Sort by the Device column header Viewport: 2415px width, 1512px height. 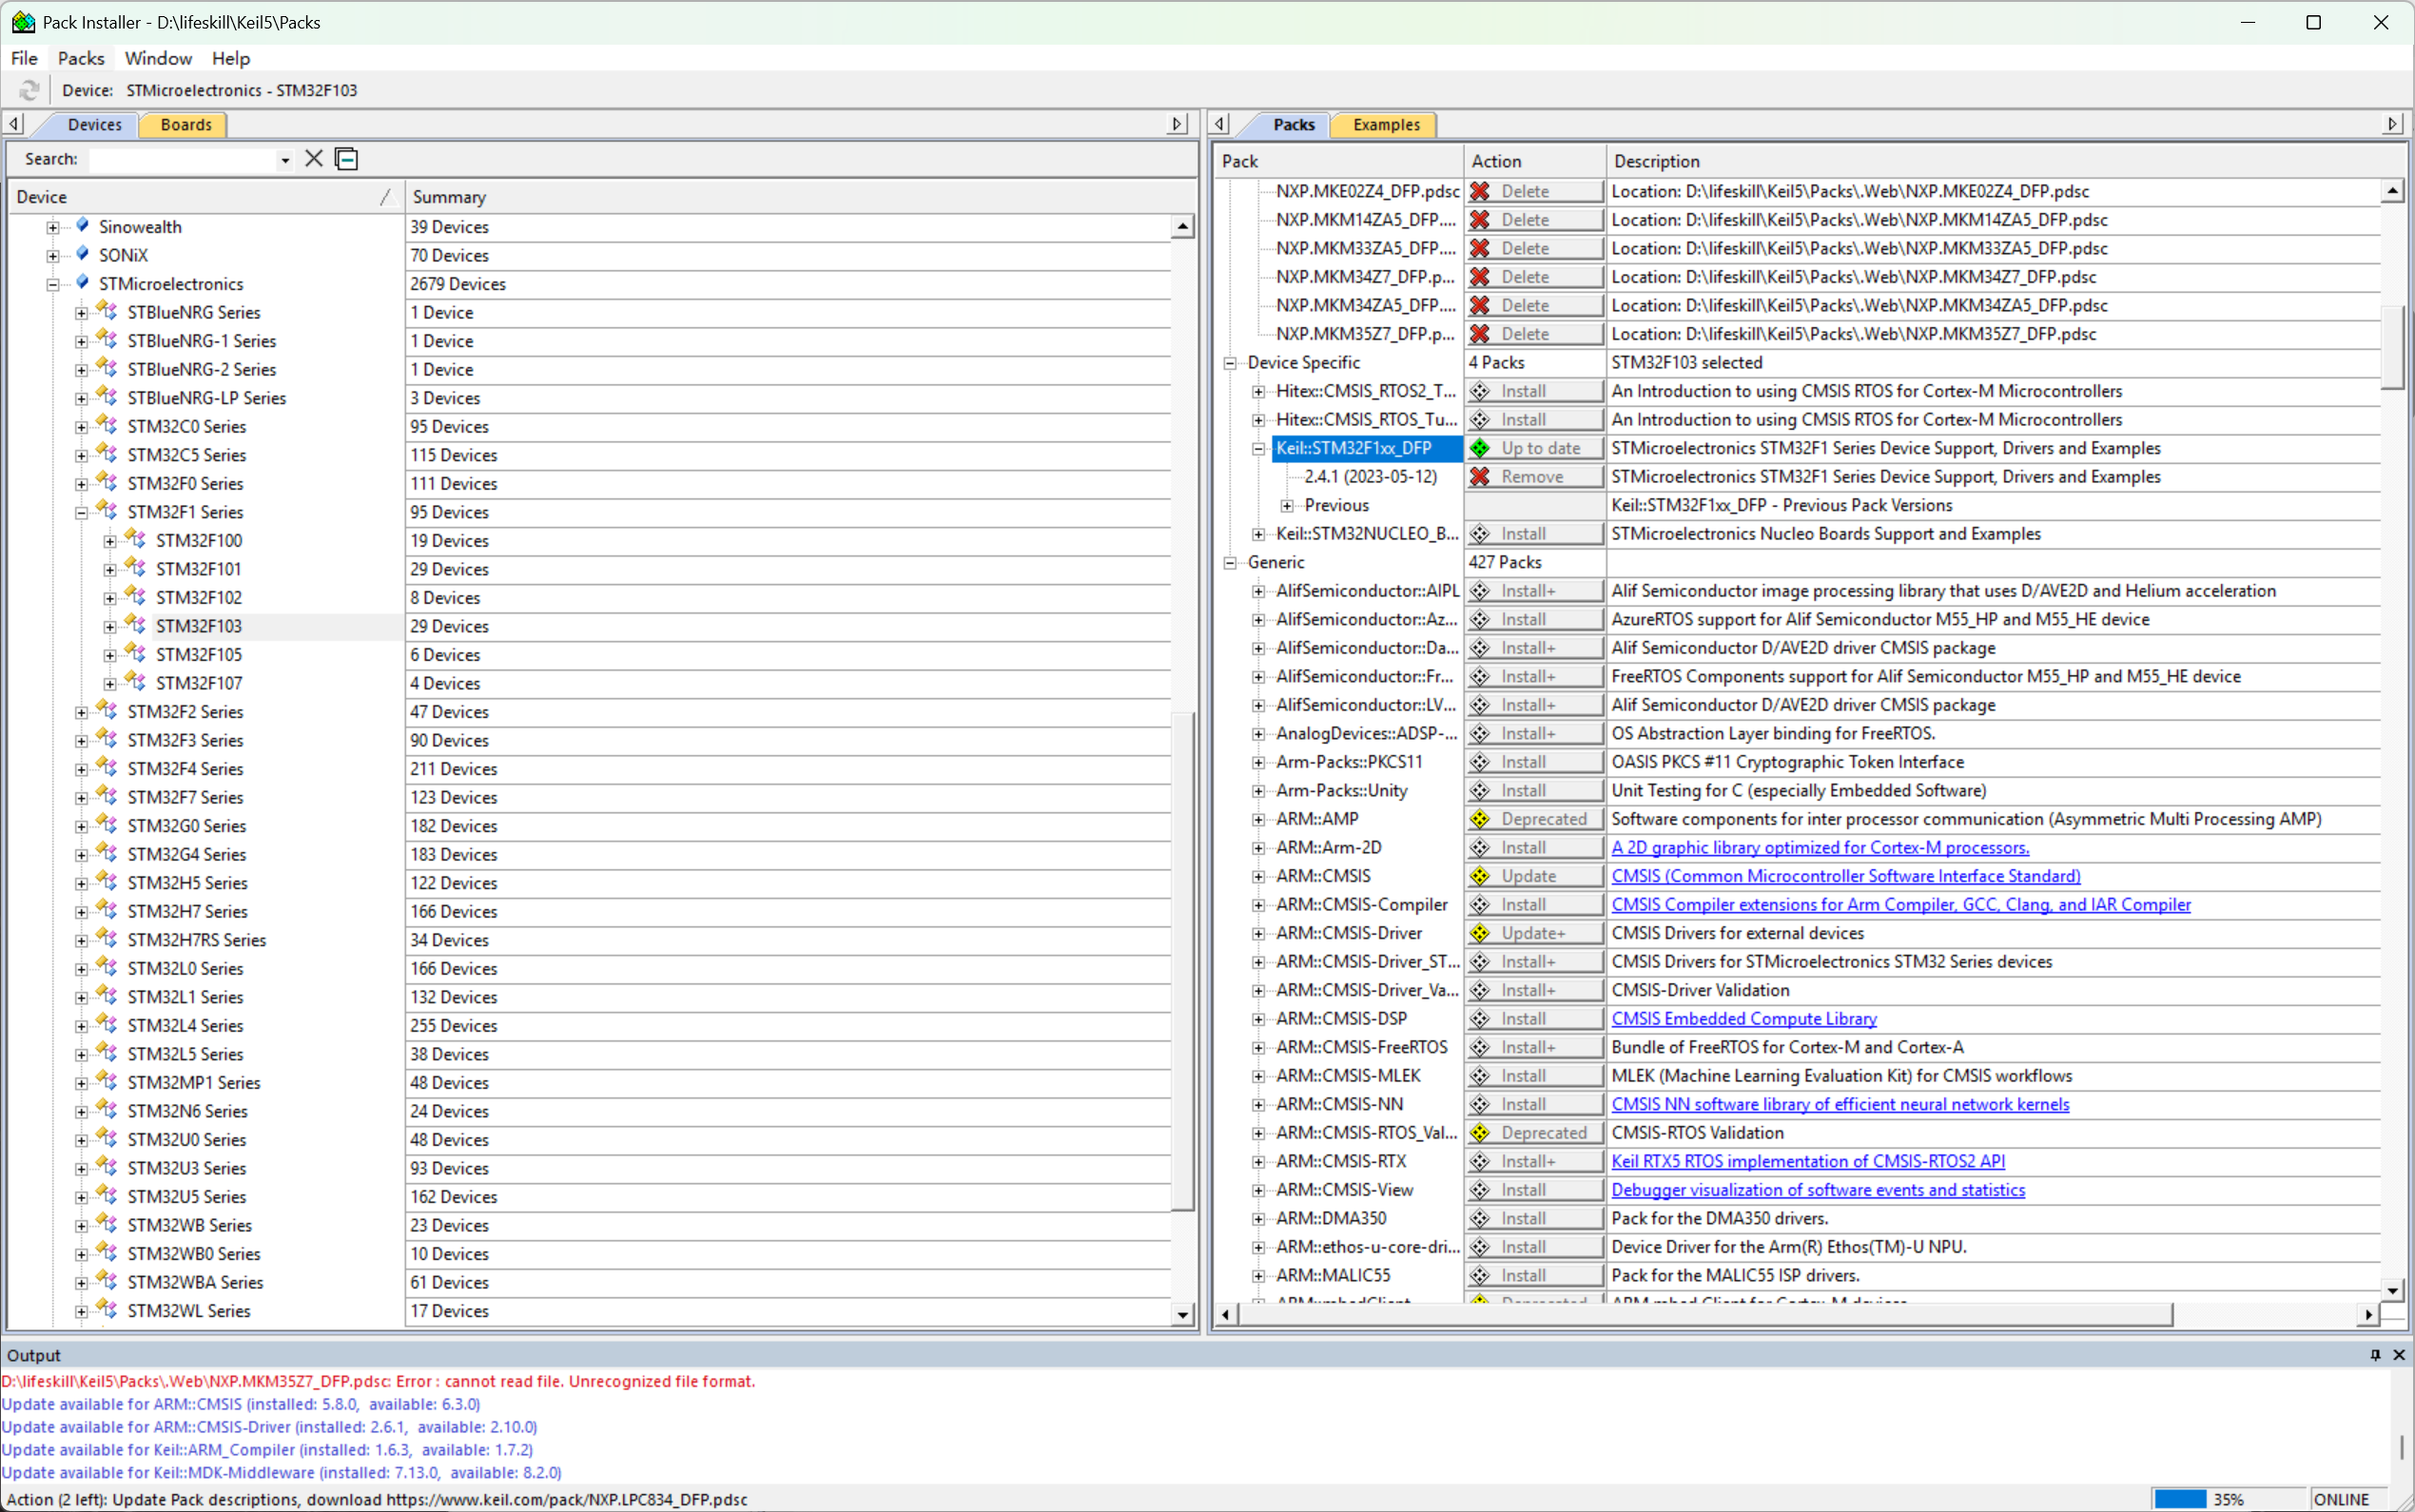tap(206, 197)
